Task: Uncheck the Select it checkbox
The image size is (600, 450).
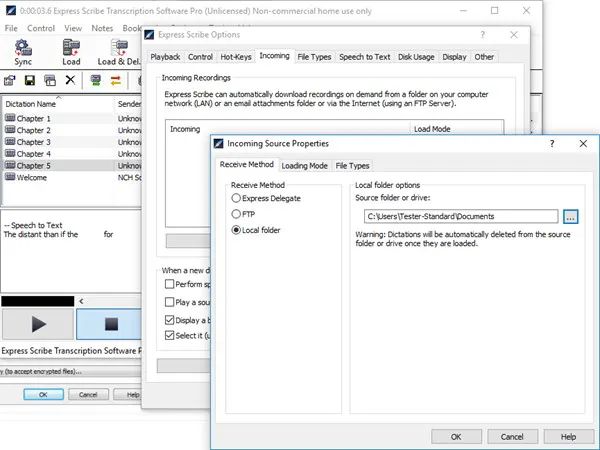Action: point(169,336)
